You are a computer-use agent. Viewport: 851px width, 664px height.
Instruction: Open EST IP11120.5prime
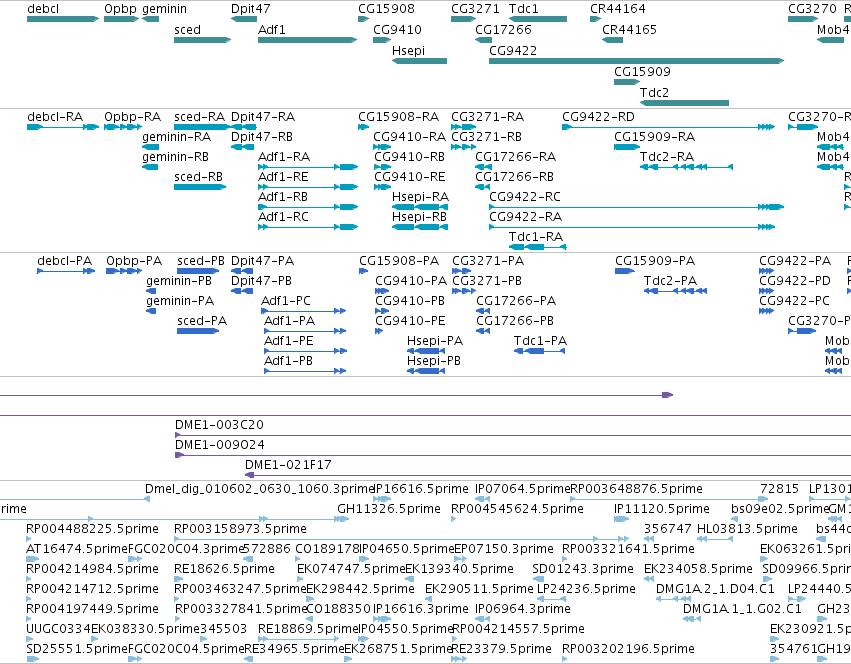pyautogui.click(x=621, y=519)
